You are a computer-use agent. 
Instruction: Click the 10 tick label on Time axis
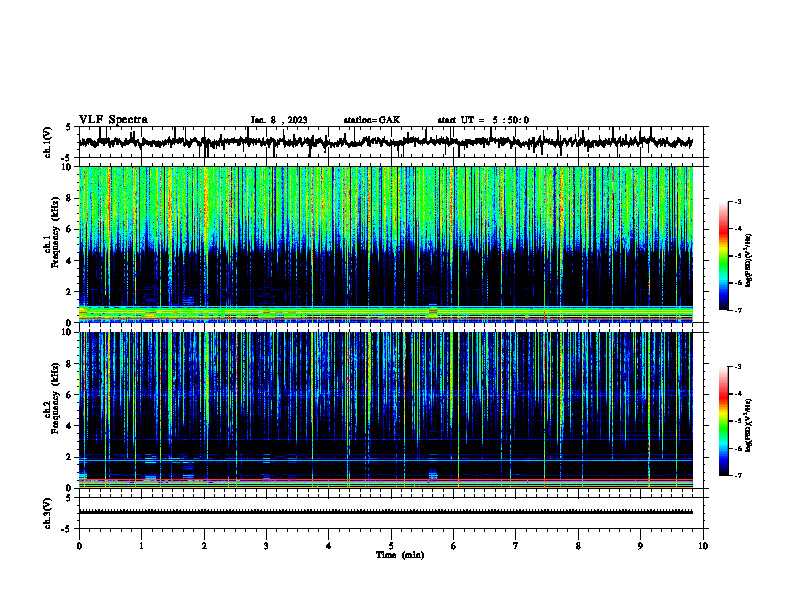pos(703,546)
